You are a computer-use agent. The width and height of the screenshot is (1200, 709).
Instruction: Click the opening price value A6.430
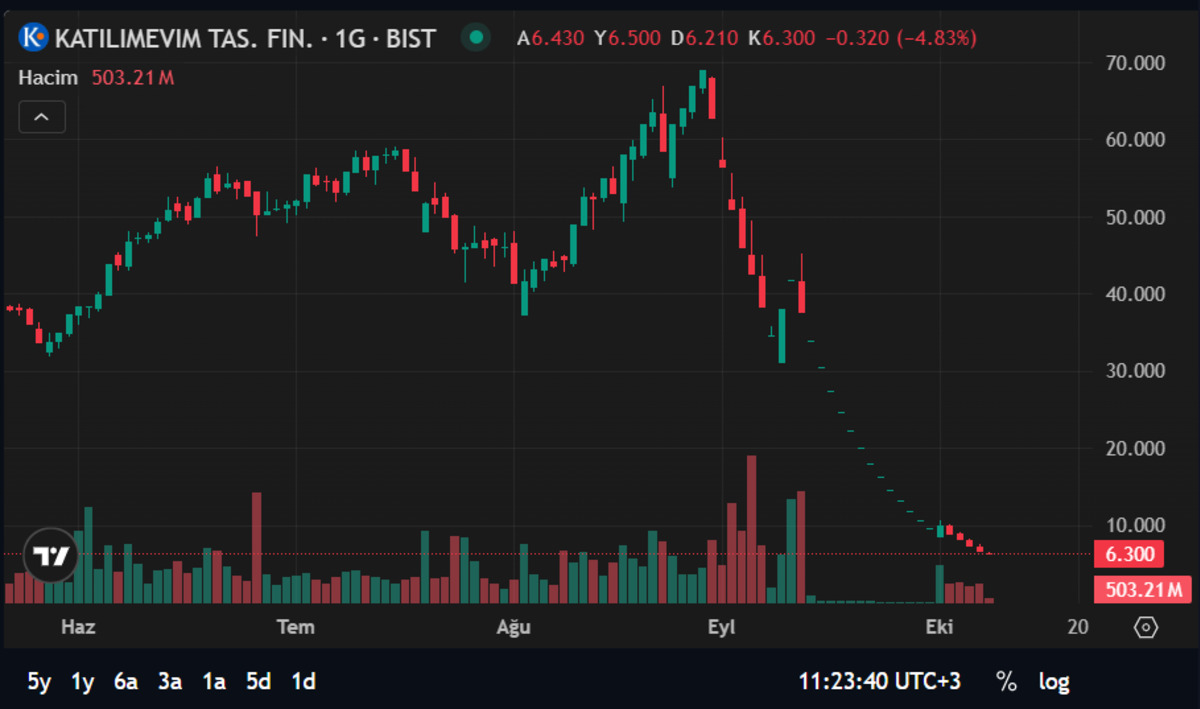pos(549,39)
